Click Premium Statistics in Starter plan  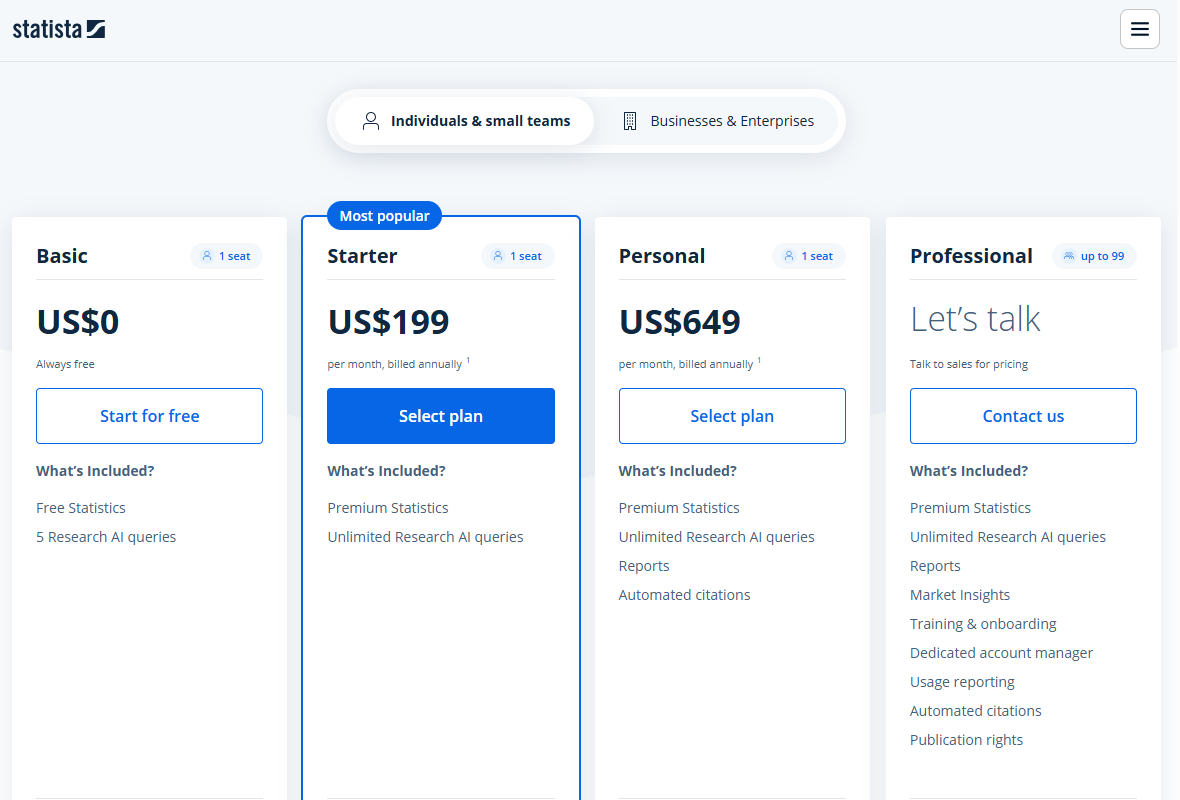pyautogui.click(x=388, y=508)
